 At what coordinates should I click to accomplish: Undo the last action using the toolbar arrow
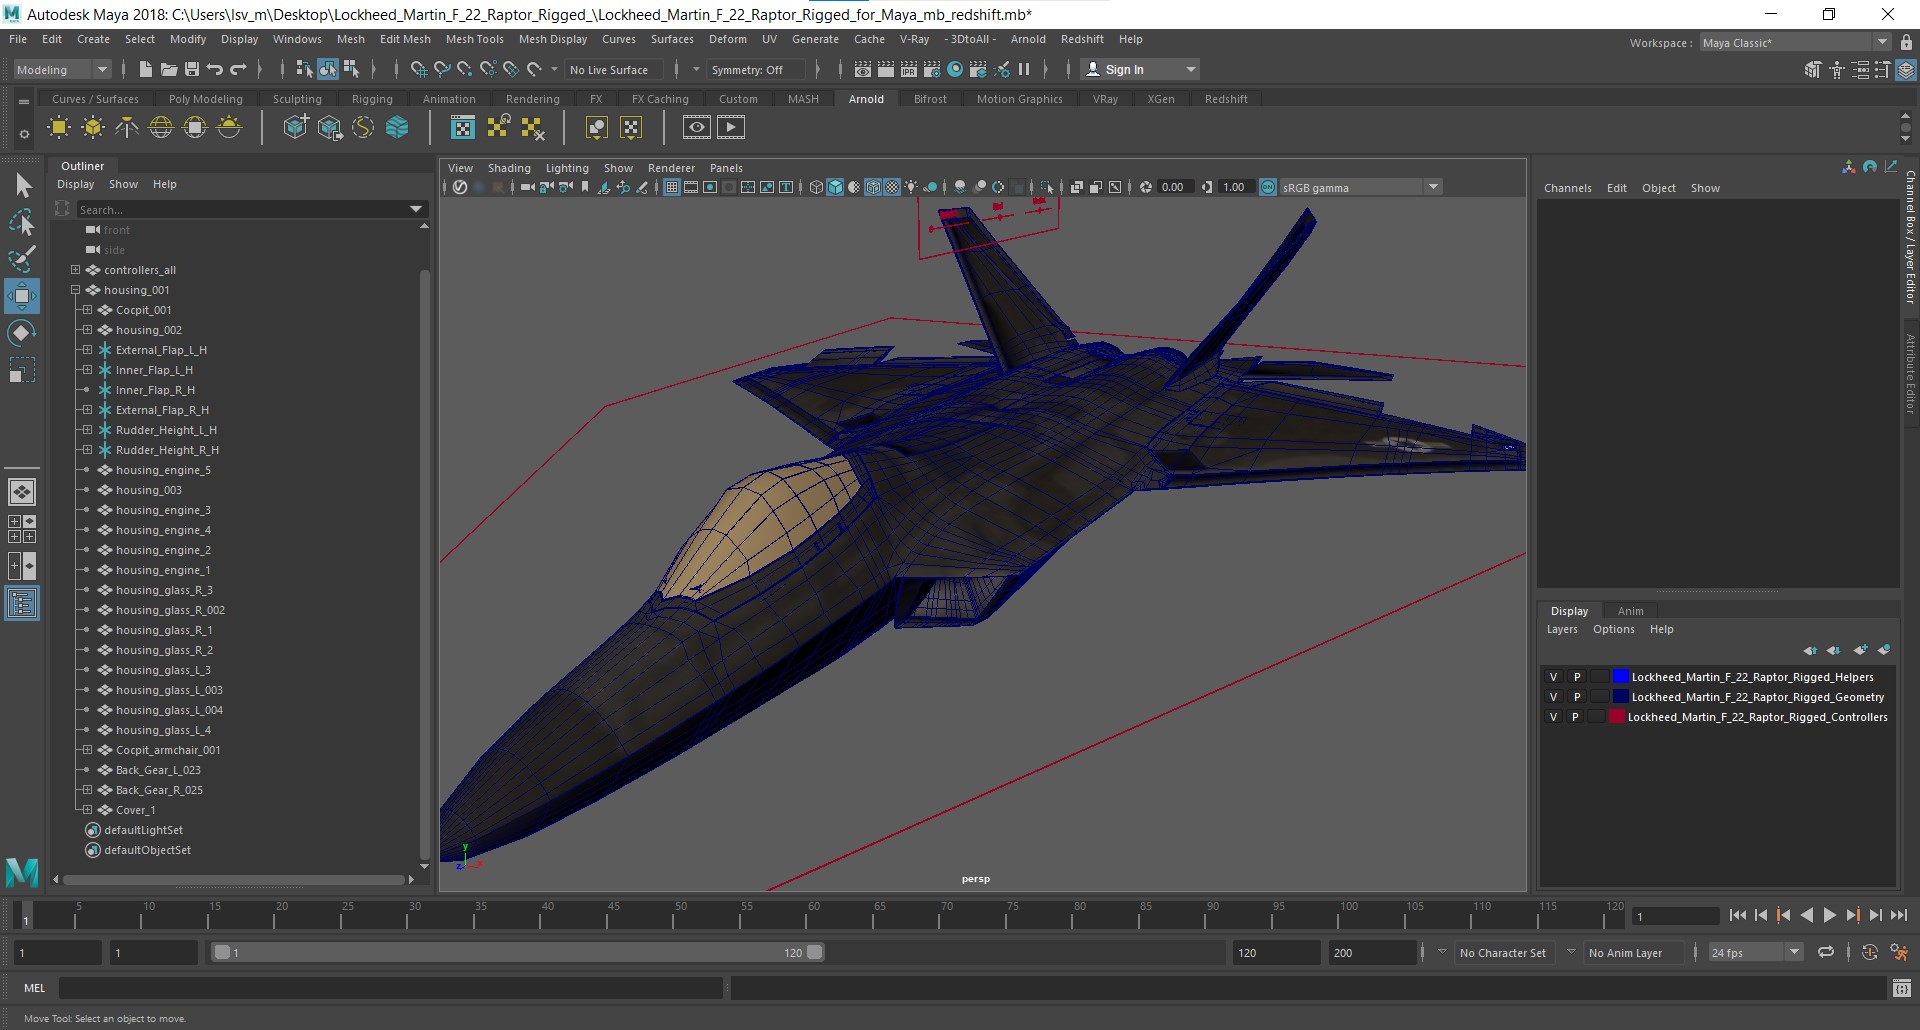215,69
